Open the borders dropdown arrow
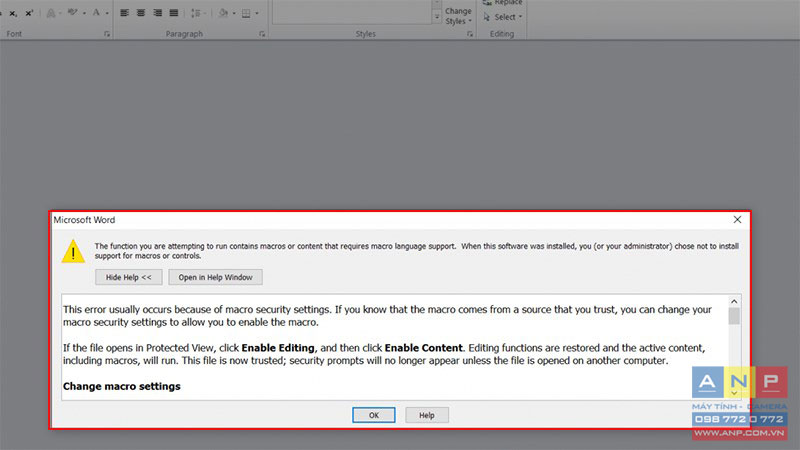Viewport: 800px width, 450px height. coord(257,13)
